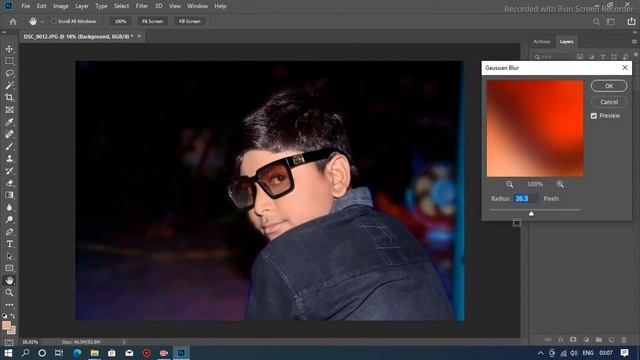Click the Layers panel tab
Image resolution: width=640 pixels, height=360 pixels.
coord(566,42)
